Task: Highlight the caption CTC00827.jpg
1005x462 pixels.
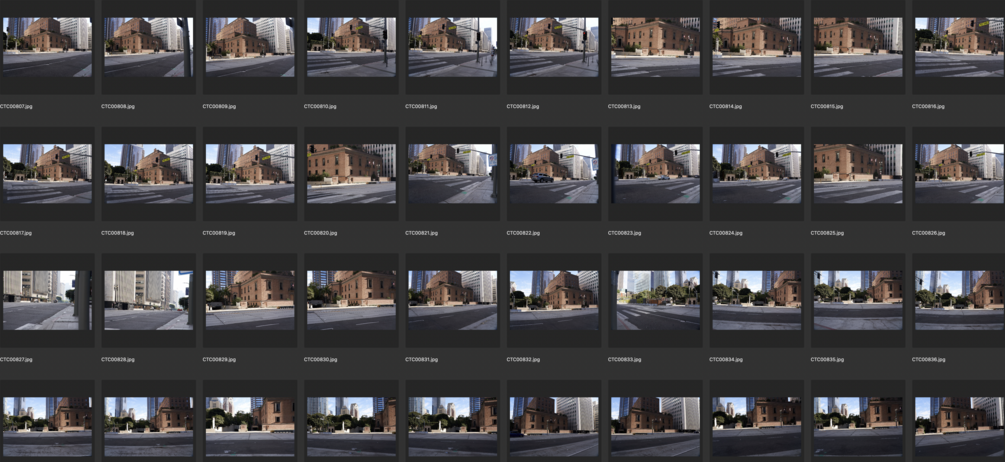Action: (x=17, y=359)
